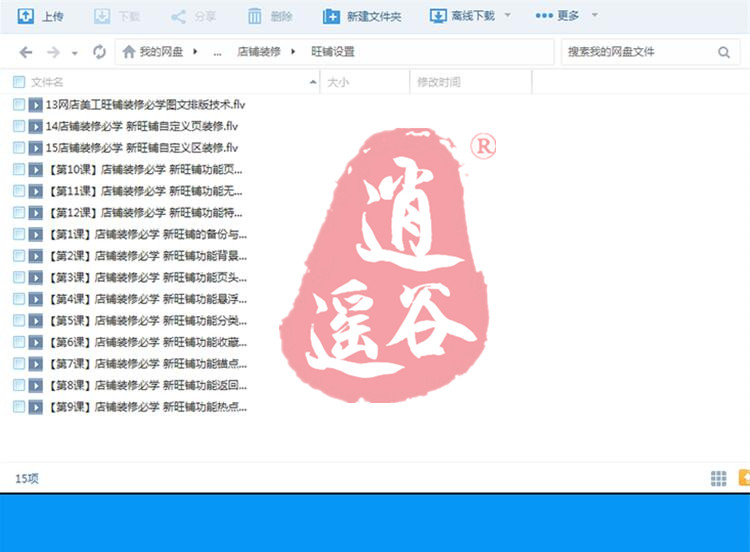750x552 pixels.
Task: Click the 文件名 sort arrow
Action: coord(312,82)
